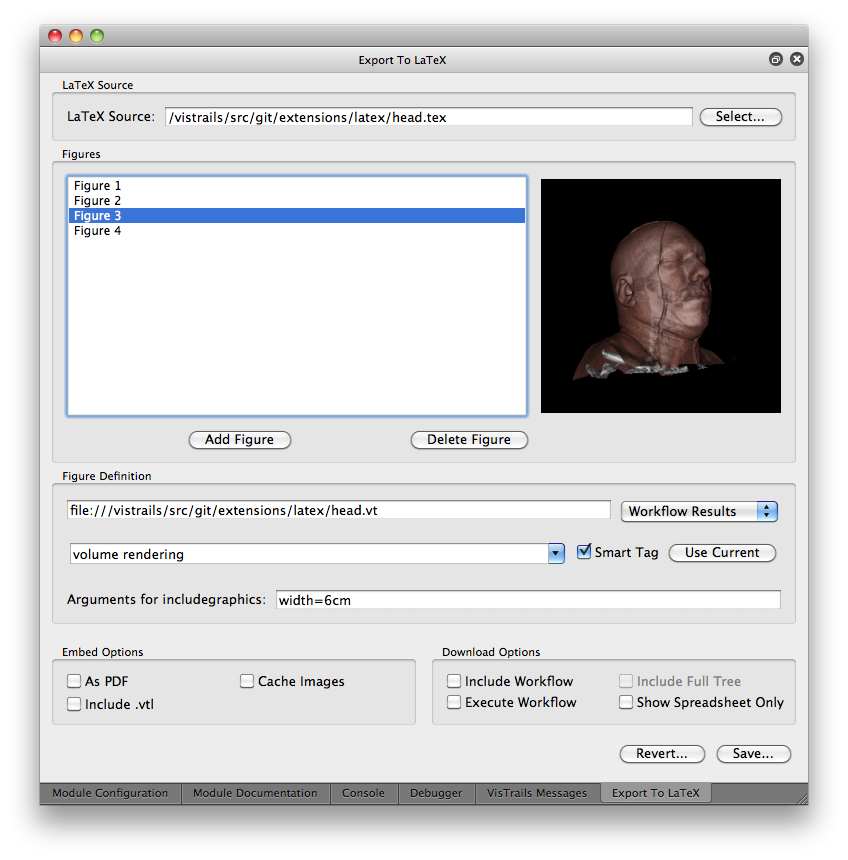Check the Cache Images option
This screenshot has height=860, width=848.
247,682
